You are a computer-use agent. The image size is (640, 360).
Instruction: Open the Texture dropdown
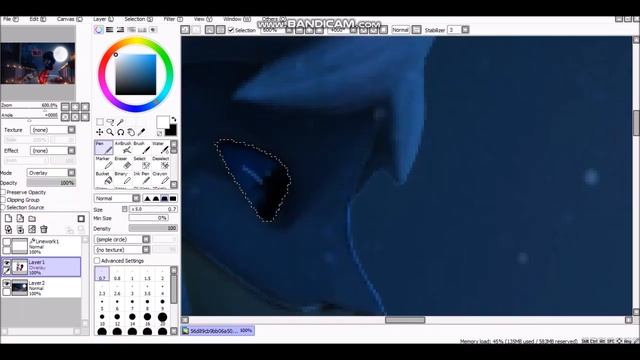[x=53, y=130]
